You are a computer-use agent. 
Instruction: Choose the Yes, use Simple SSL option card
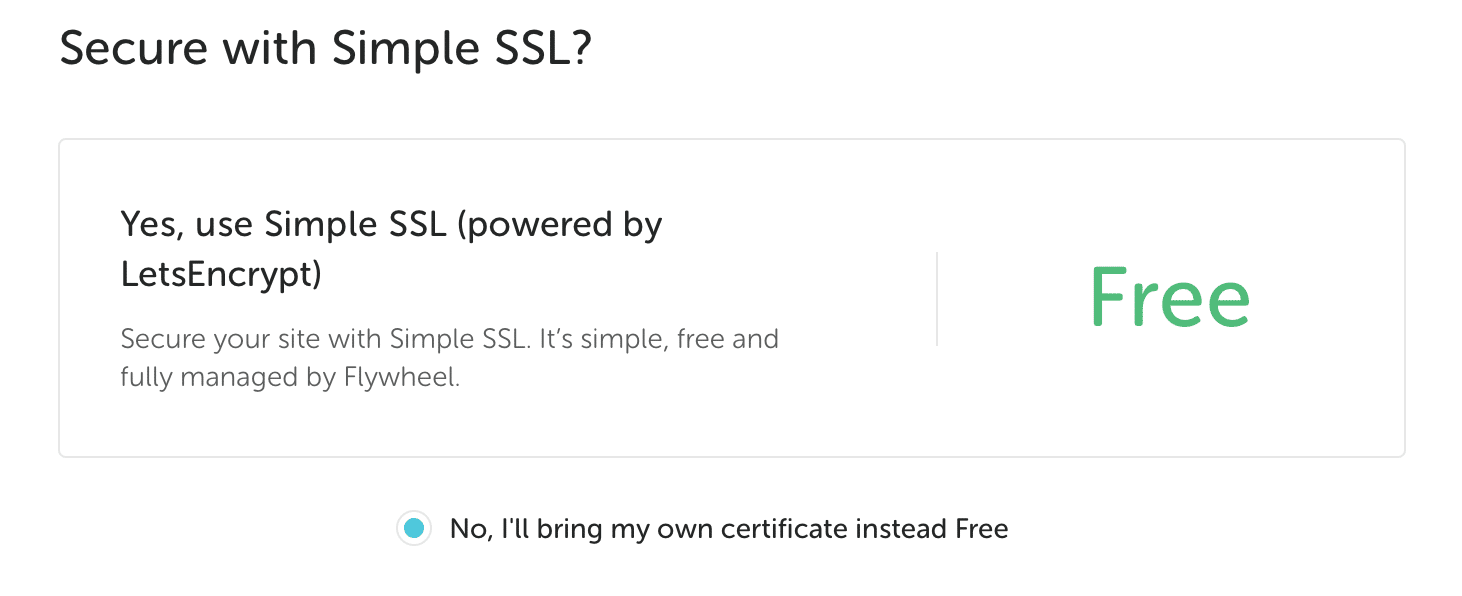pos(731,298)
